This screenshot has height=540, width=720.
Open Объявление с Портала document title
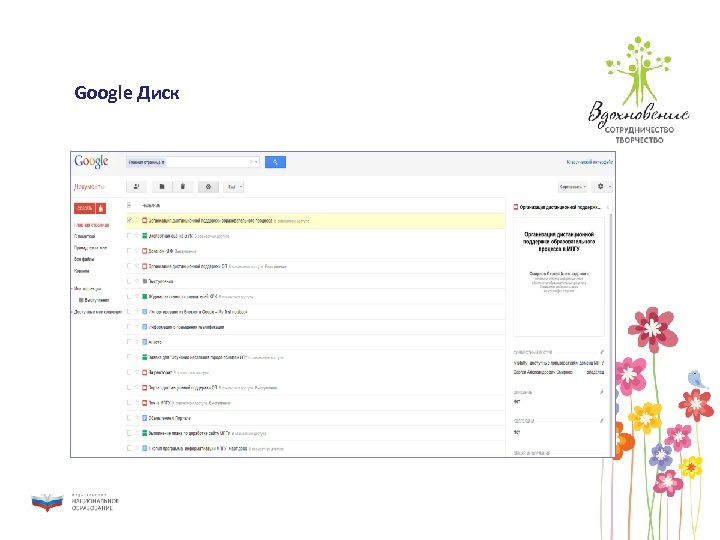coord(169,418)
